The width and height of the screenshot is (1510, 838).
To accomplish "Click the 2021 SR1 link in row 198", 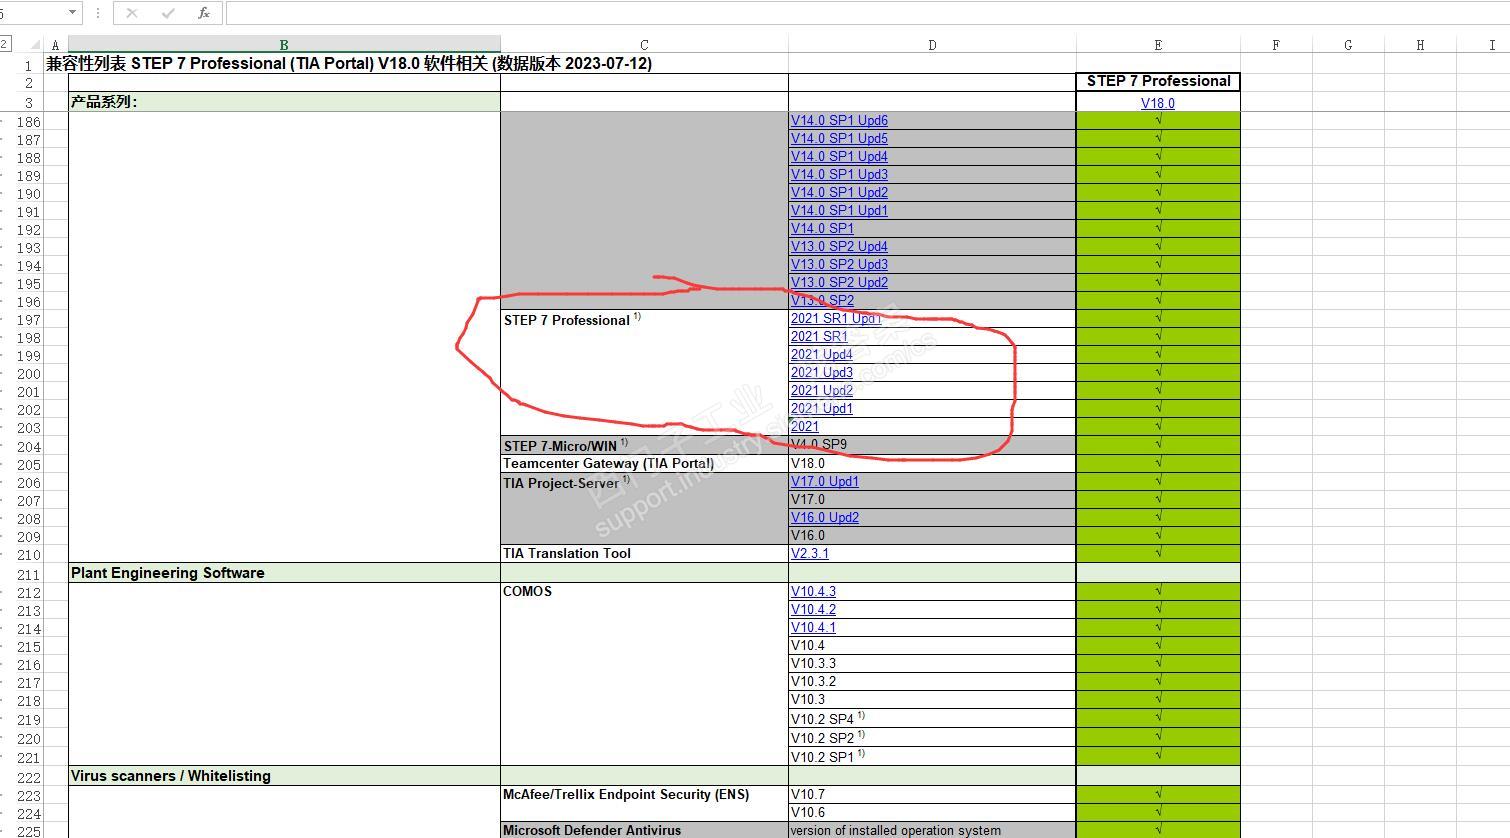I will tap(819, 336).
